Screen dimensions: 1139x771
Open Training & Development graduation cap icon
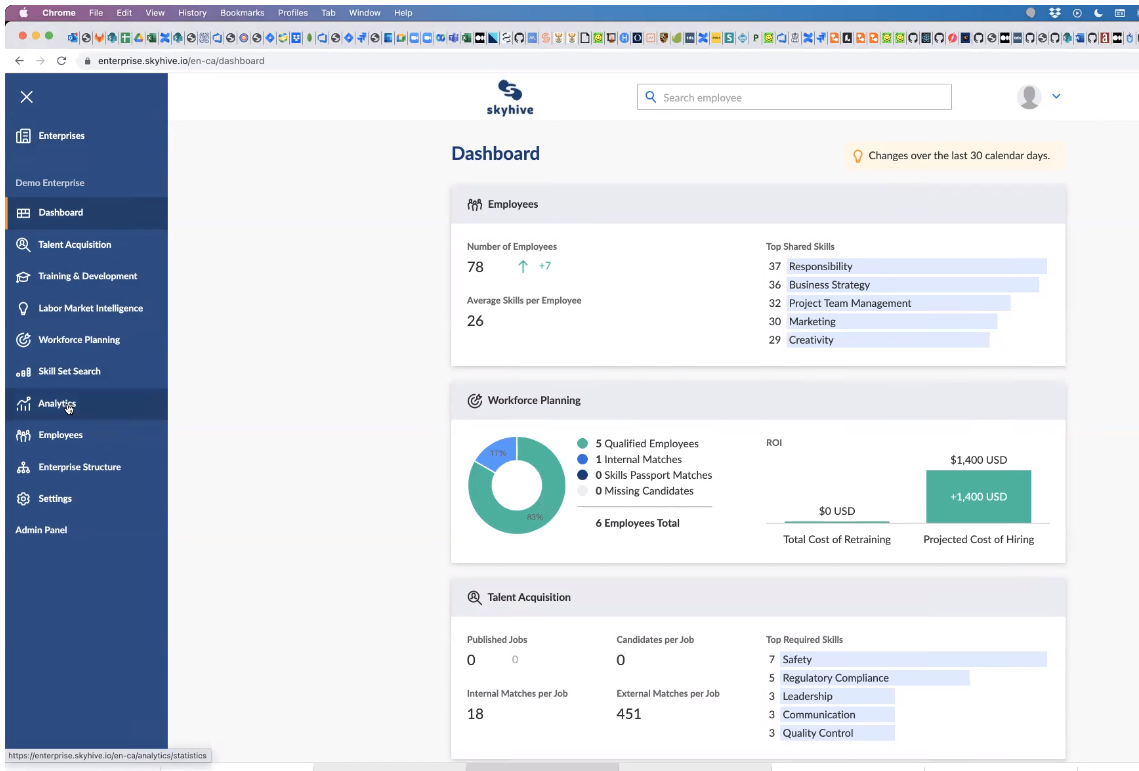[x=23, y=276]
